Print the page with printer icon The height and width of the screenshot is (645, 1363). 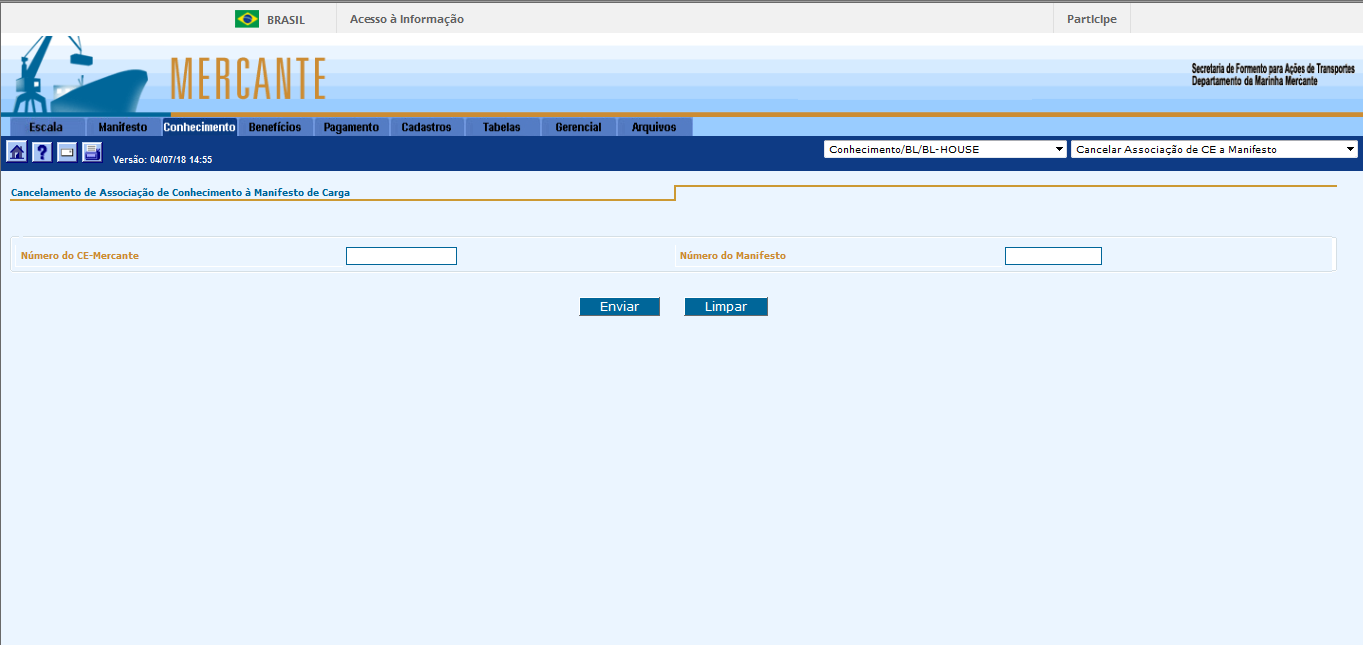(x=92, y=152)
